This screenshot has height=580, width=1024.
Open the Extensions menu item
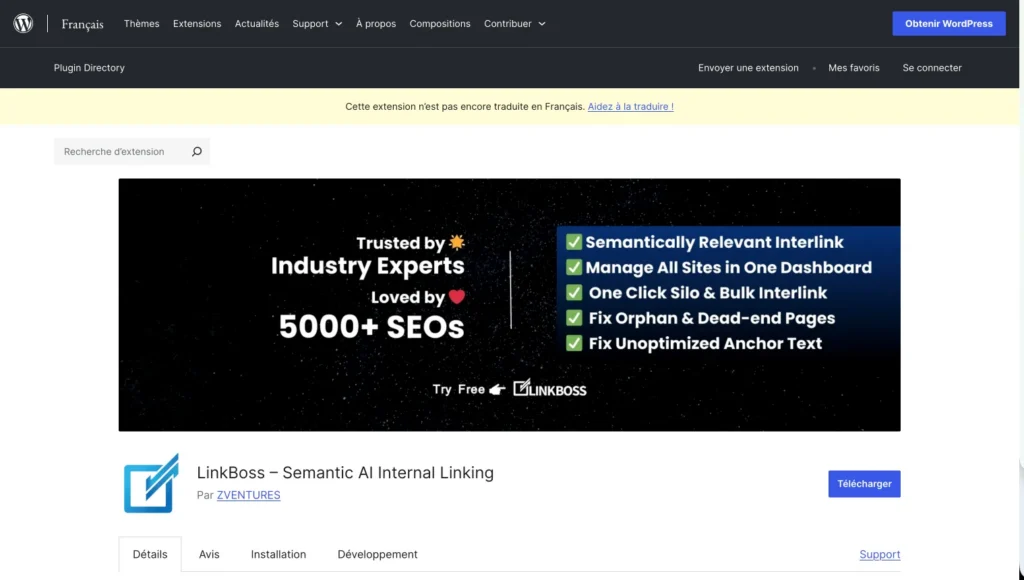coord(197,24)
